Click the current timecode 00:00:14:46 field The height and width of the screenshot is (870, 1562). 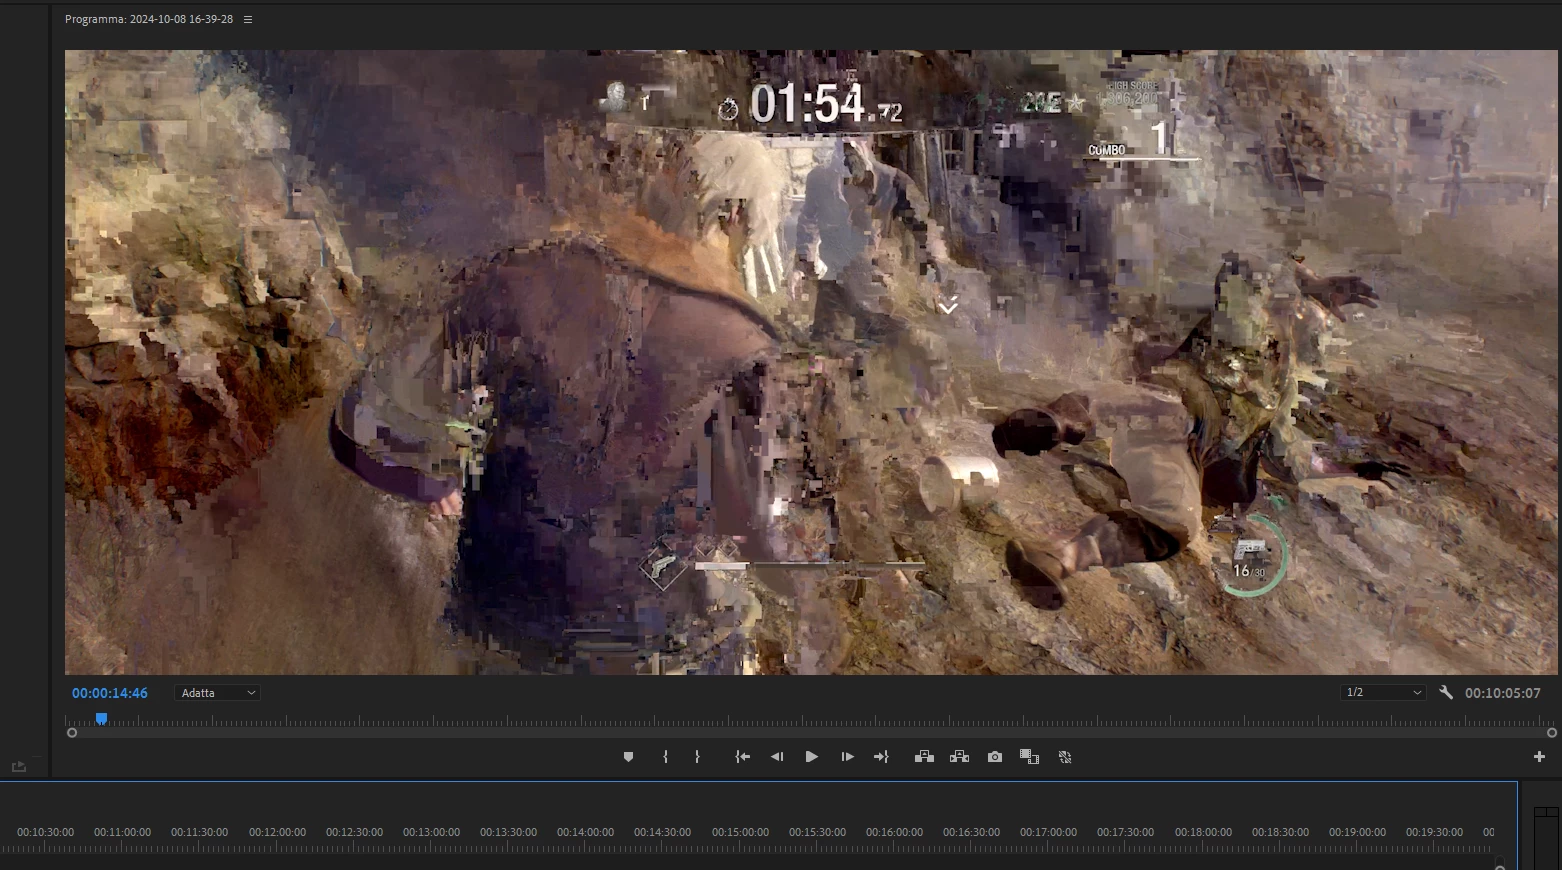[110, 693]
